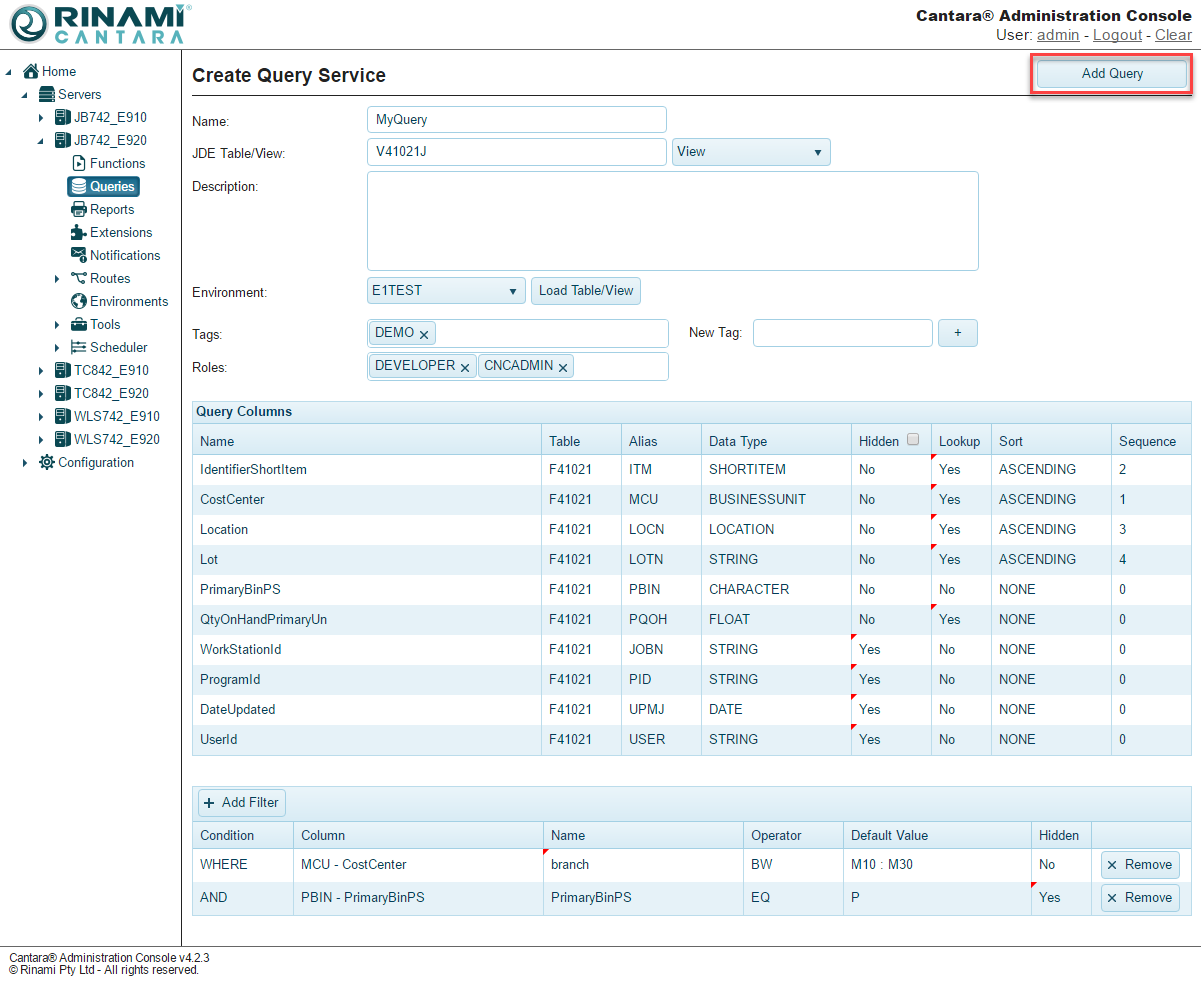Click the Notifications envelope icon
The image size is (1201, 996).
coord(79,255)
